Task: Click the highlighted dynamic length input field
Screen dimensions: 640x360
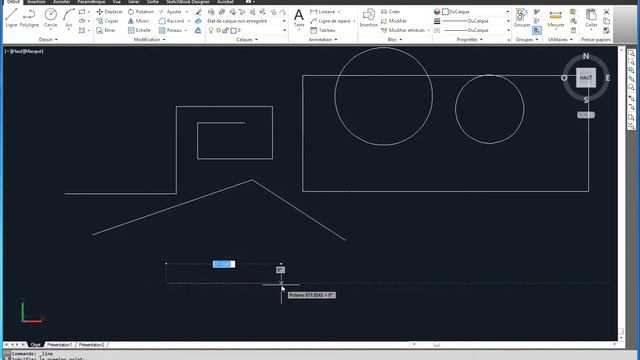Action: [x=224, y=264]
